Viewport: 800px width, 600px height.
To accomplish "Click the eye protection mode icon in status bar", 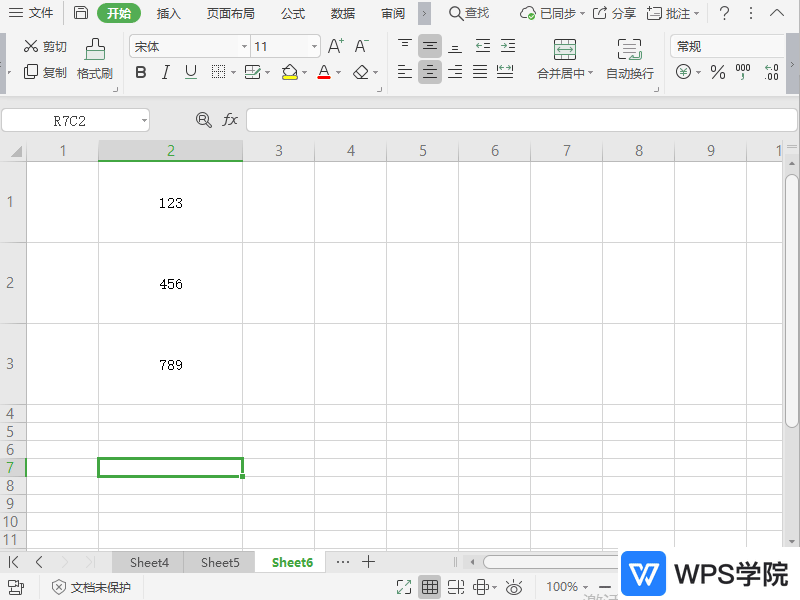I will click(514, 587).
